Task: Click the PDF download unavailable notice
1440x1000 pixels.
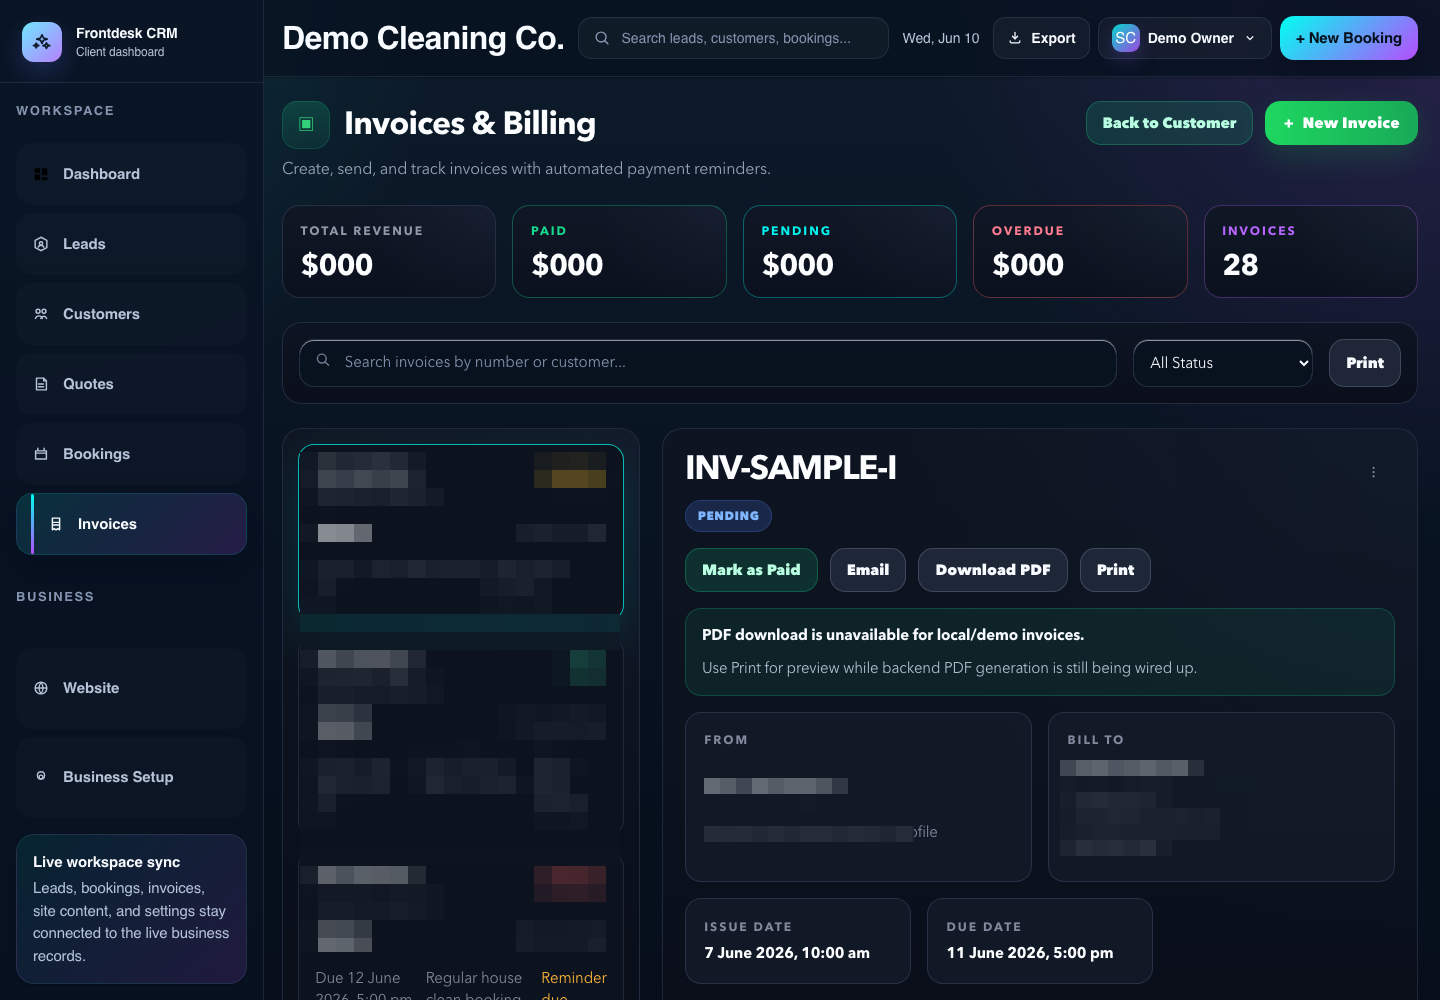Action: click(1040, 652)
